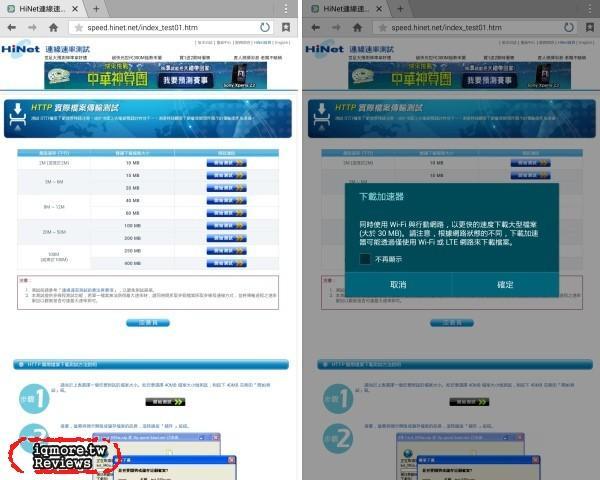
Task: Open the home page in the browser without the dialog
Action: click(x=54, y=28)
